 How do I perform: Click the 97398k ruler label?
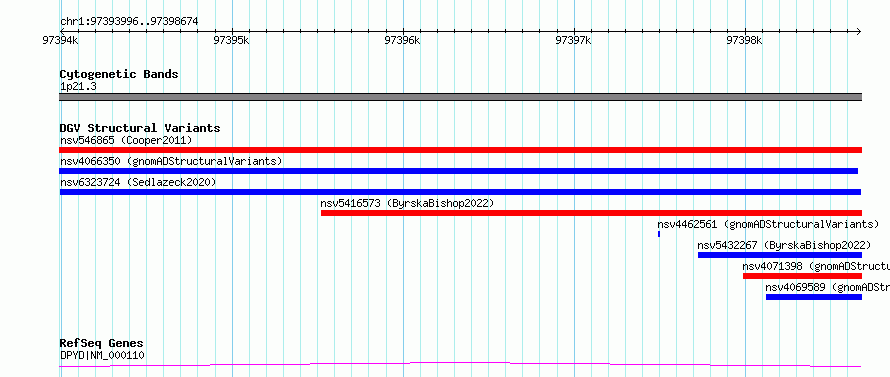(x=745, y=41)
